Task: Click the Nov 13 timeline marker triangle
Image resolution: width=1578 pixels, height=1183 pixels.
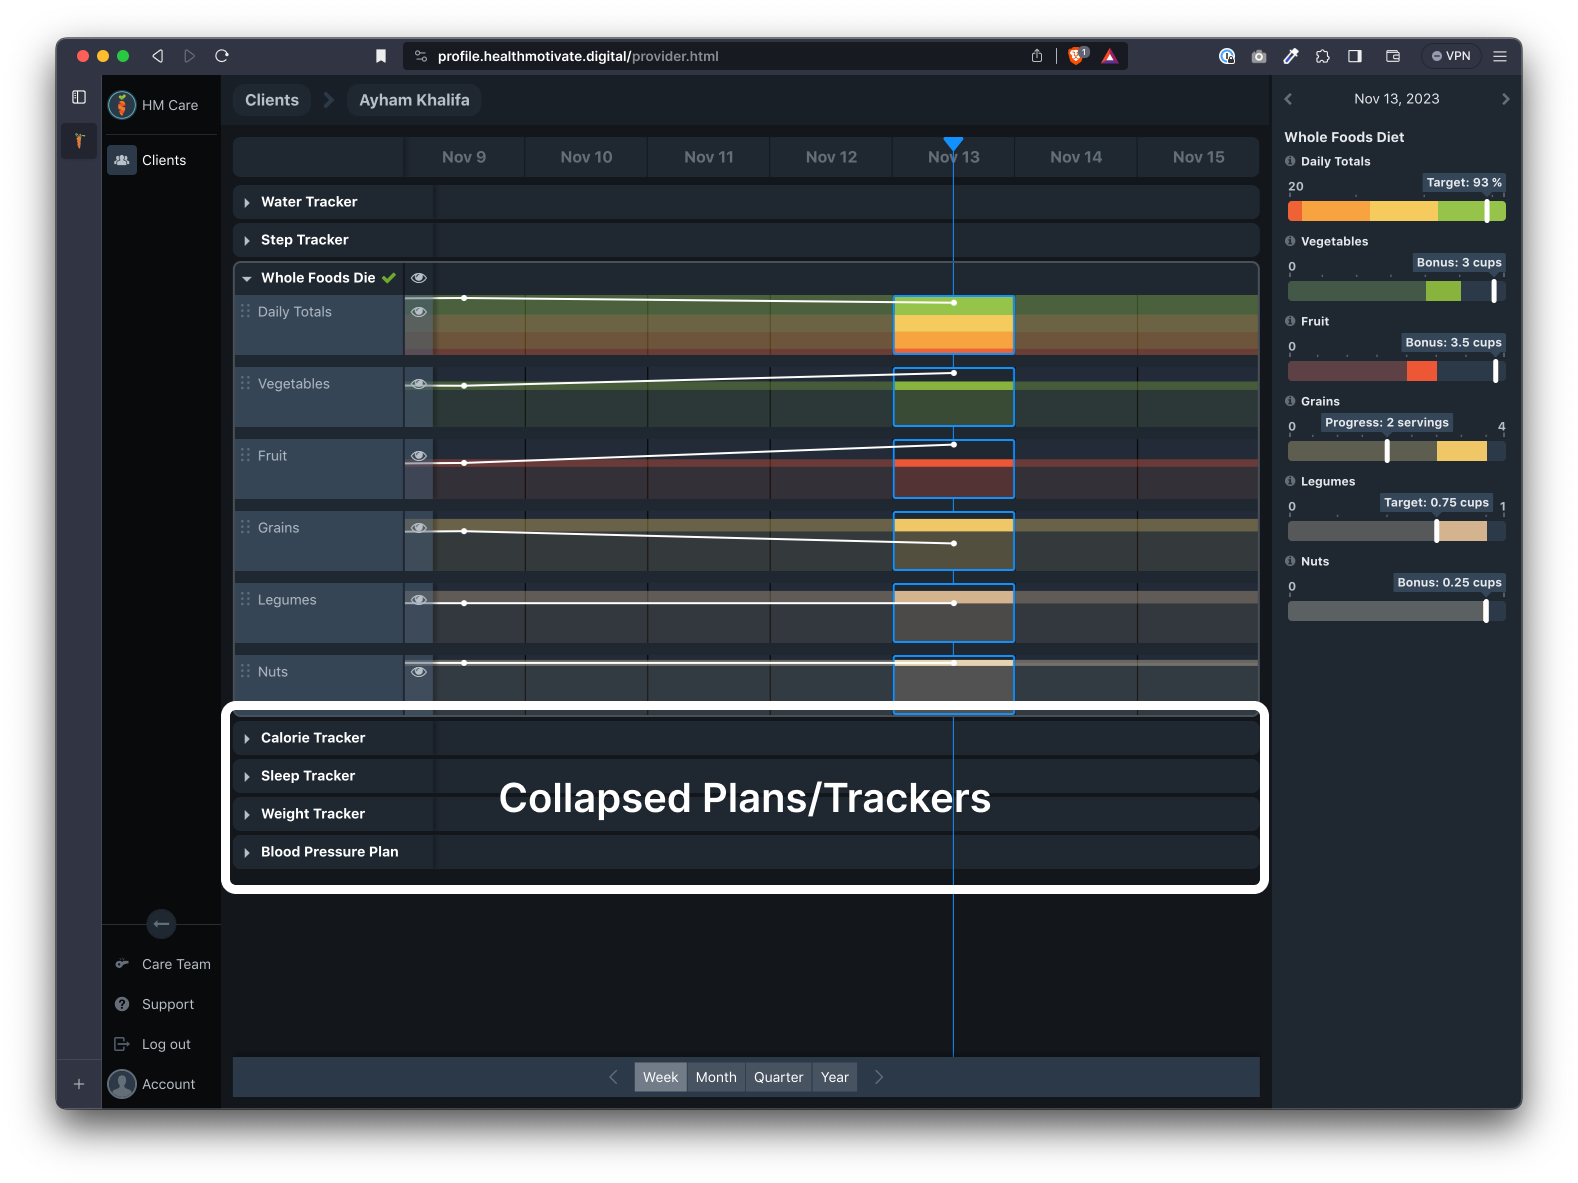Action: (x=953, y=144)
